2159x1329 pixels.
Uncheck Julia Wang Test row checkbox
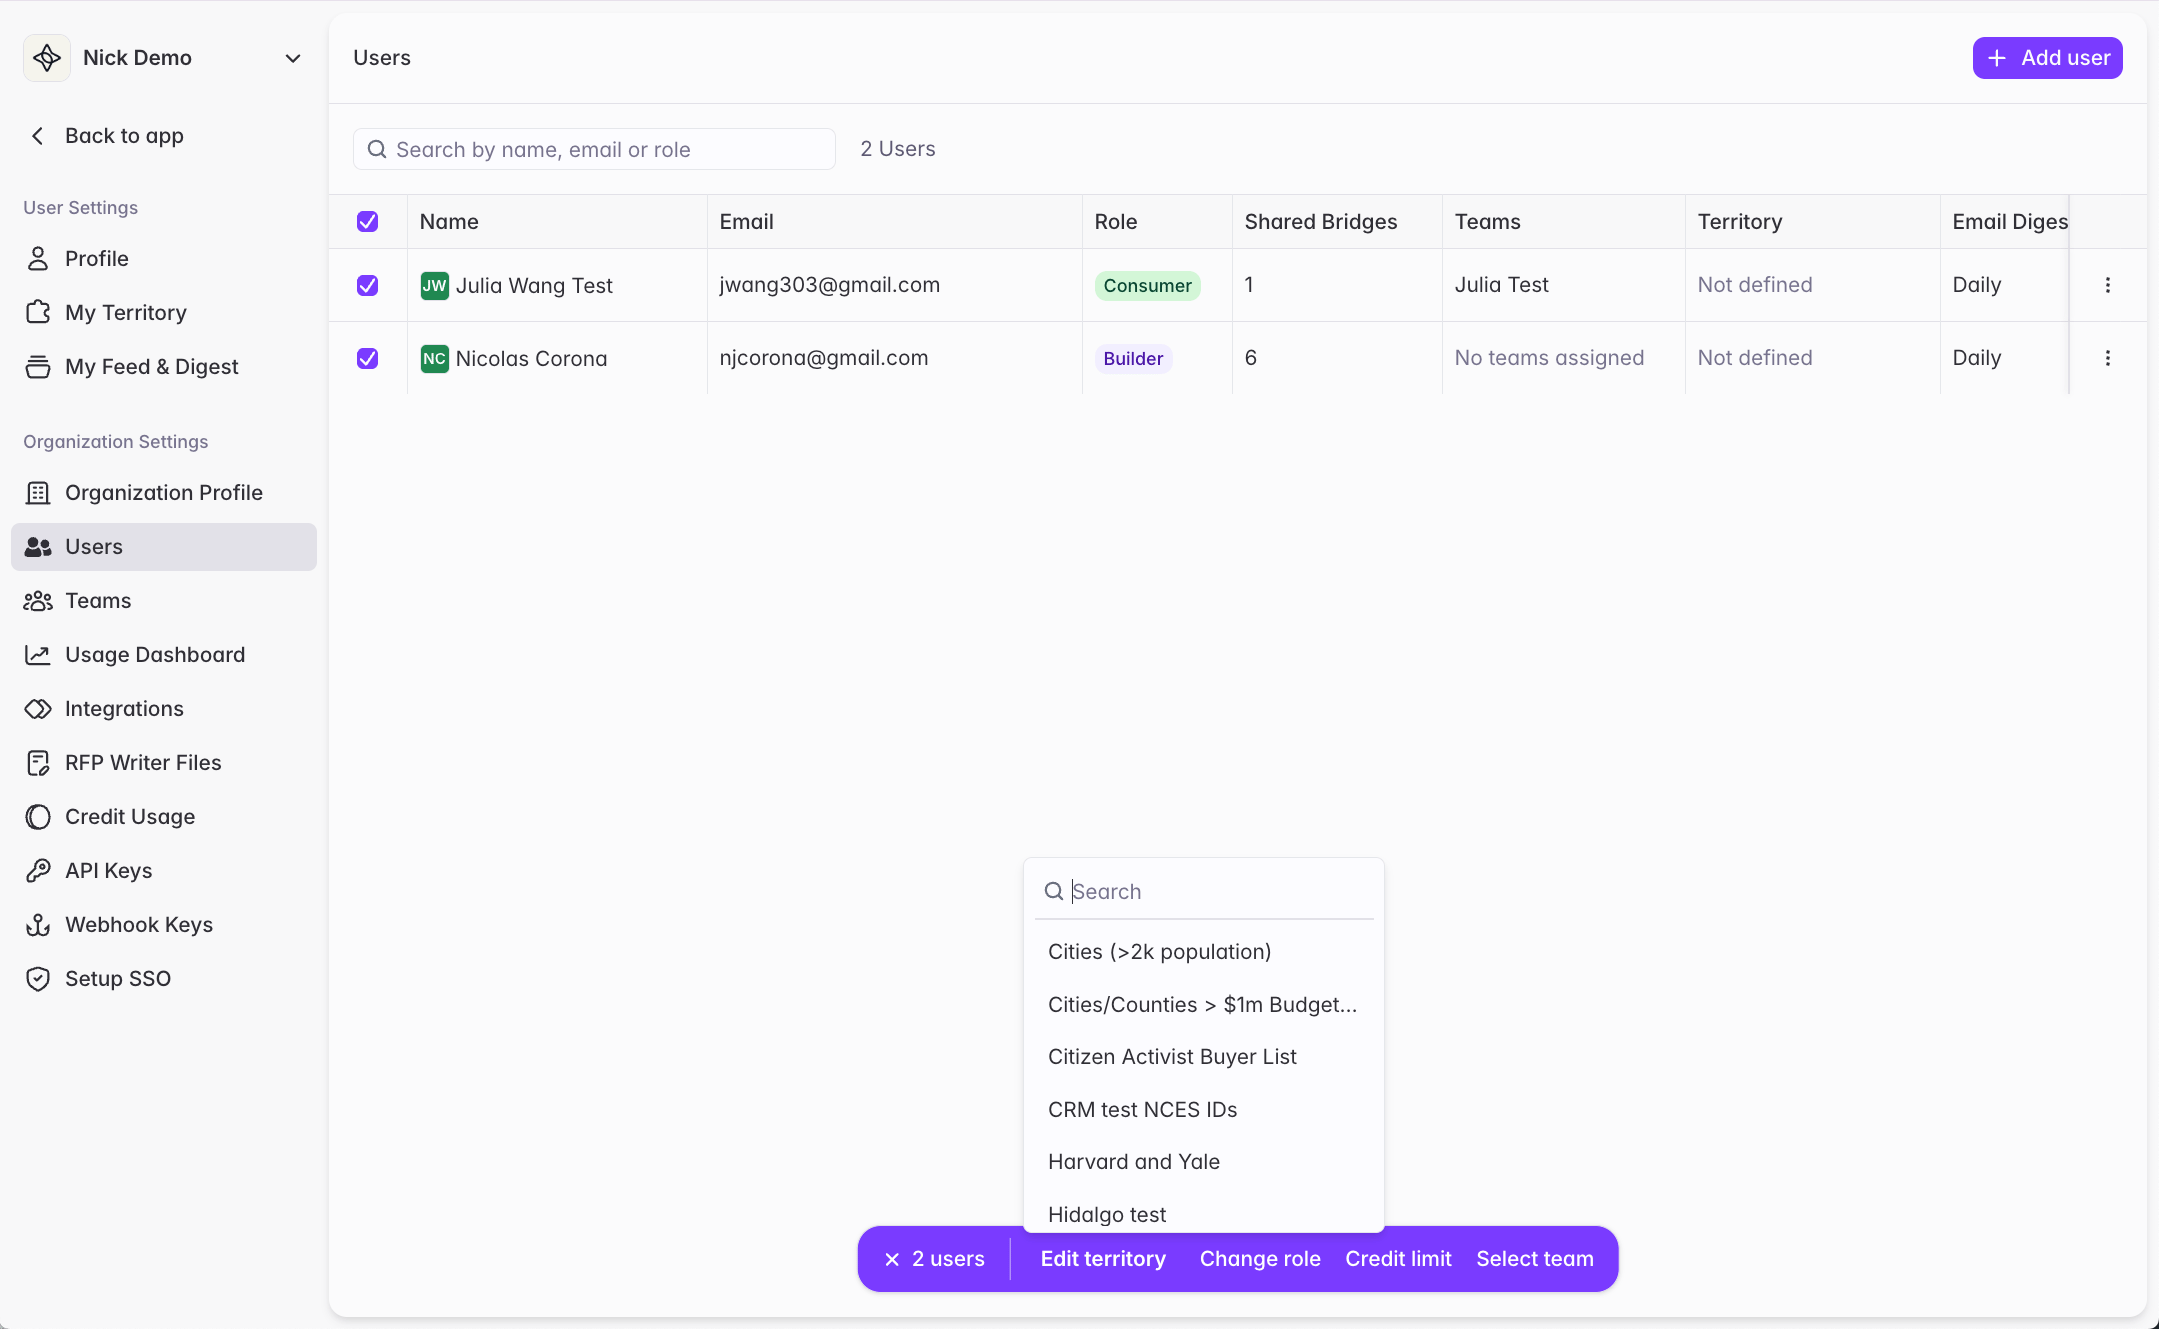pyautogui.click(x=368, y=285)
